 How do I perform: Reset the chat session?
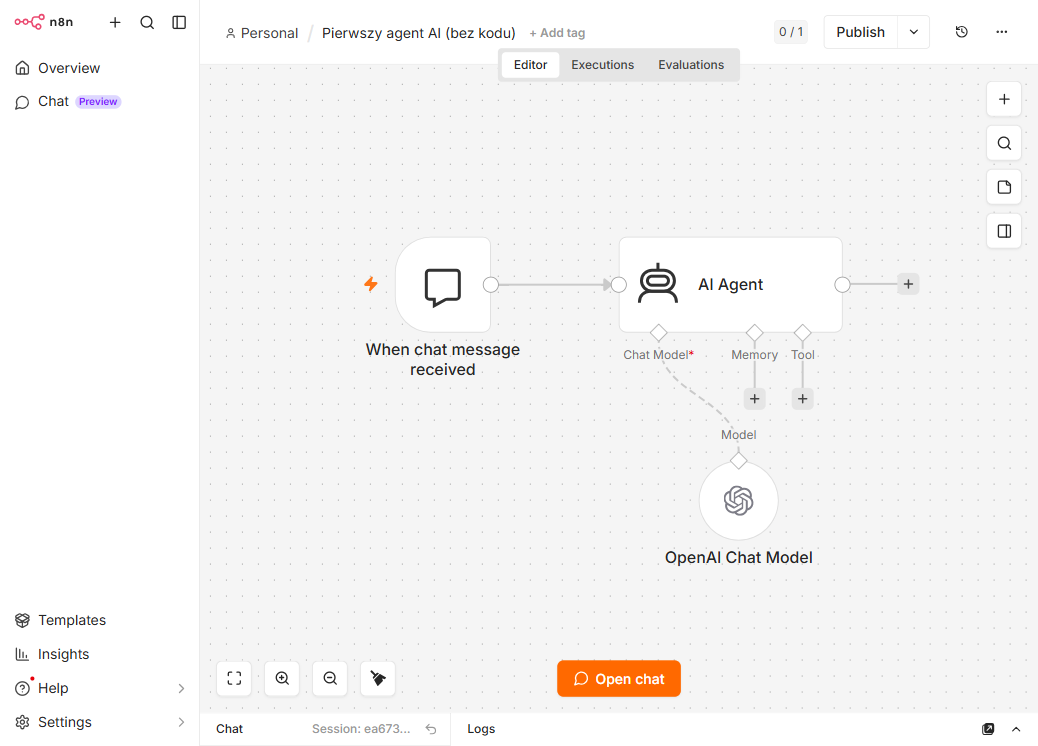tap(431, 729)
